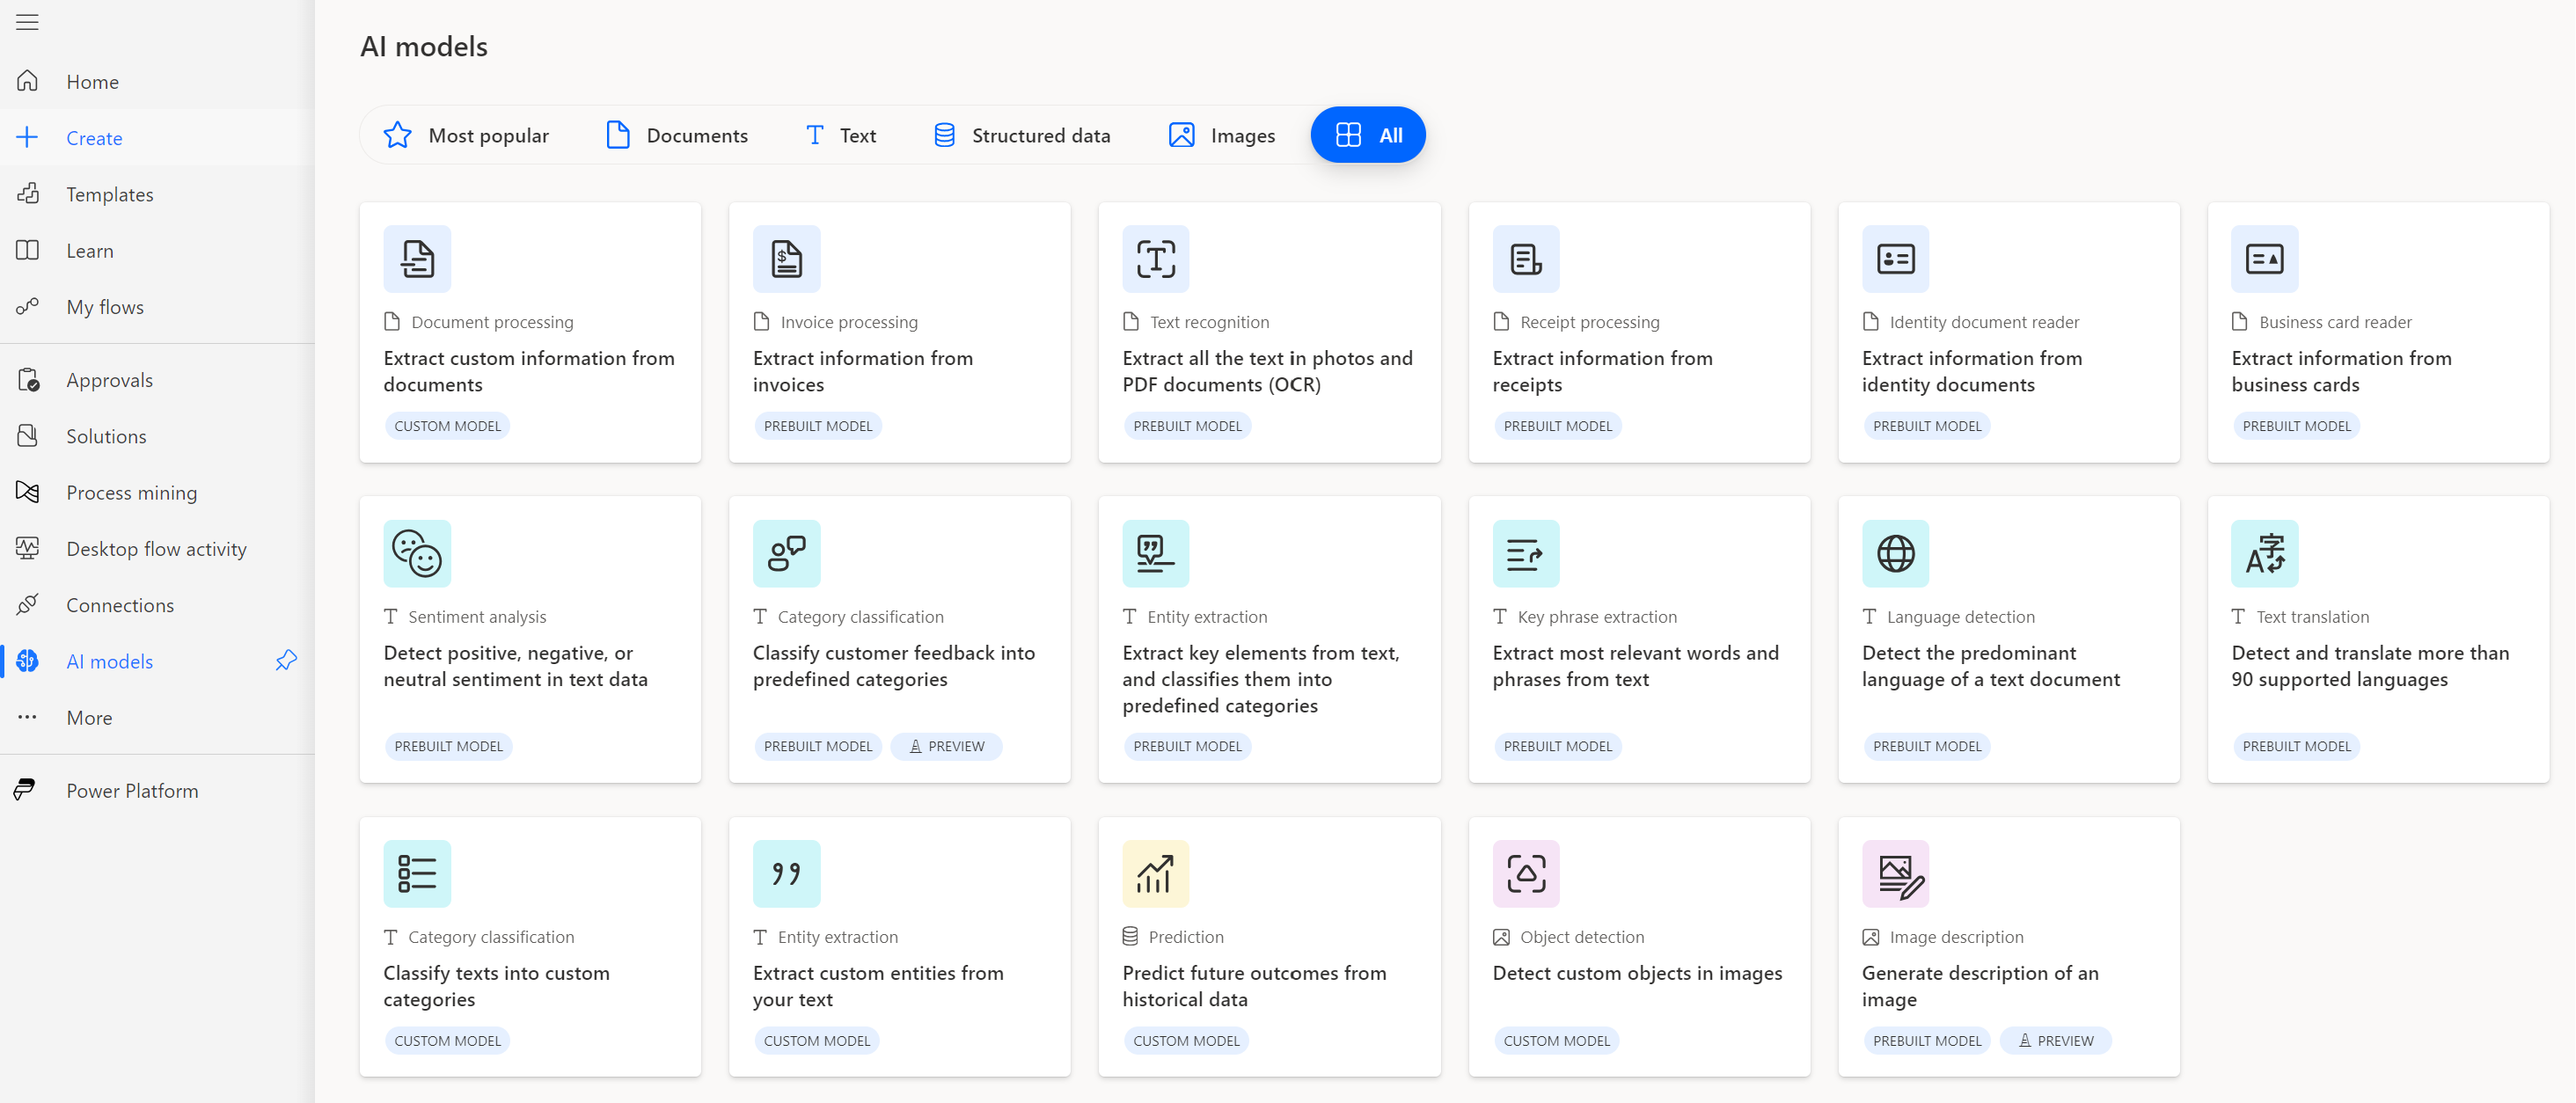The height and width of the screenshot is (1103, 2576).
Task: Expand the sidebar hamburger menu
Action: tap(28, 23)
